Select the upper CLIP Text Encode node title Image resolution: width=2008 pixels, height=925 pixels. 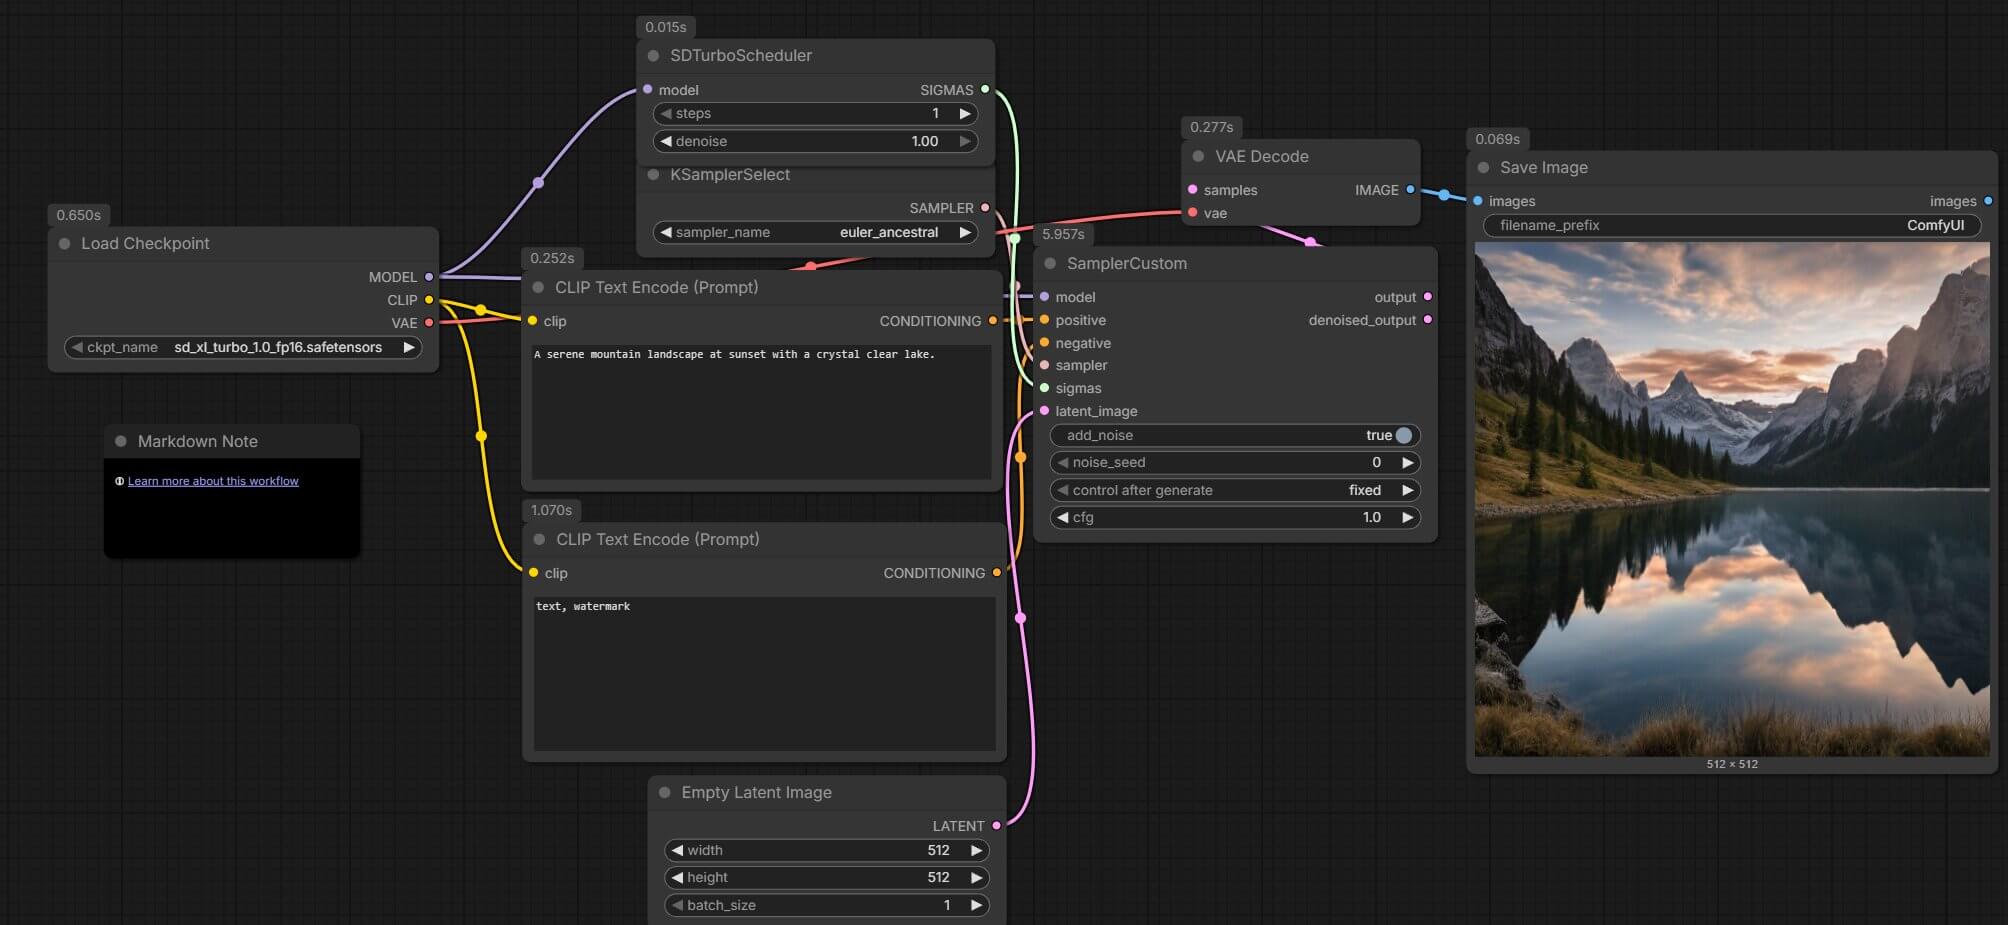point(657,288)
